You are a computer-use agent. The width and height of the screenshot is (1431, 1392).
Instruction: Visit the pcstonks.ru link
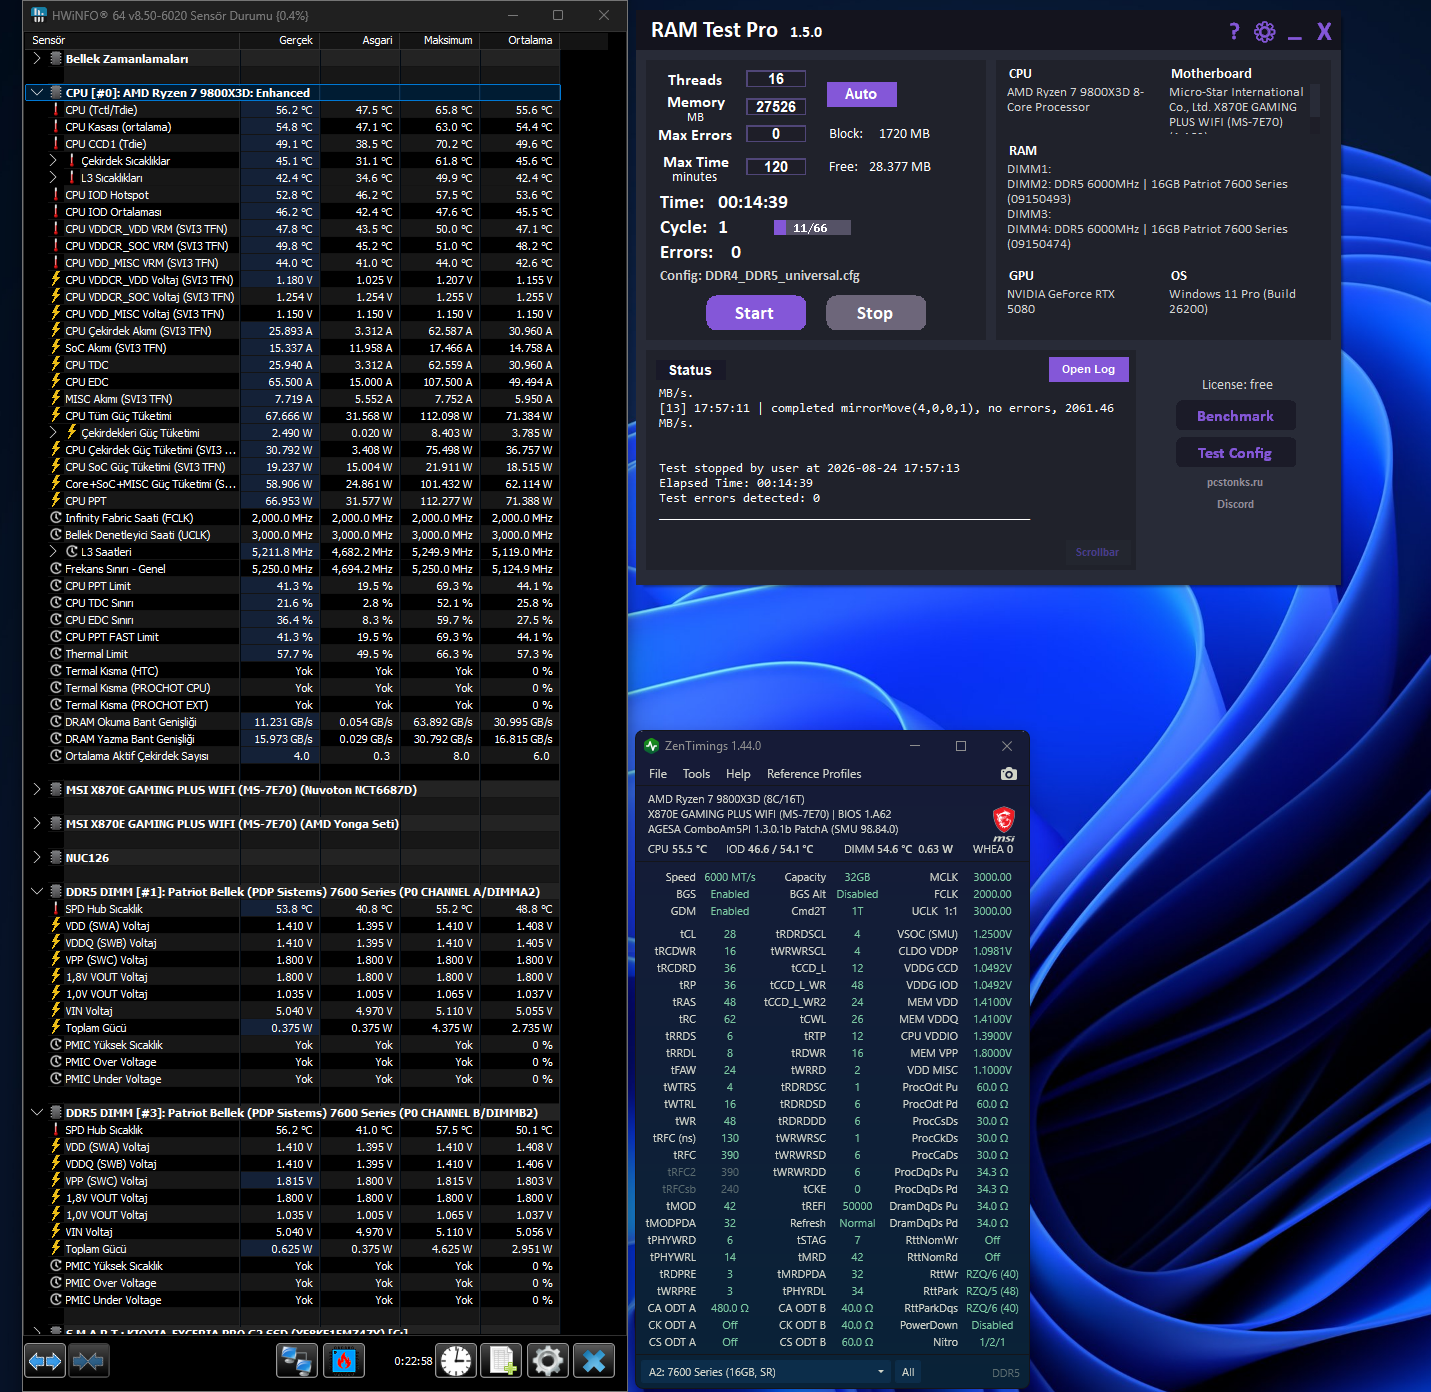click(1235, 482)
